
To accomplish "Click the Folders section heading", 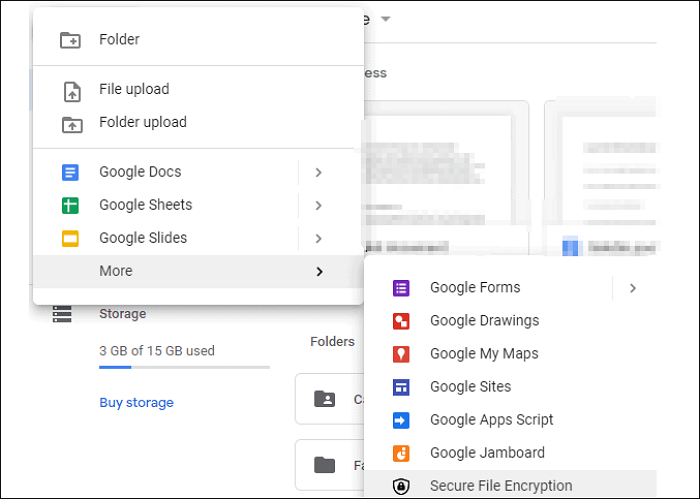I will [x=332, y=342].
